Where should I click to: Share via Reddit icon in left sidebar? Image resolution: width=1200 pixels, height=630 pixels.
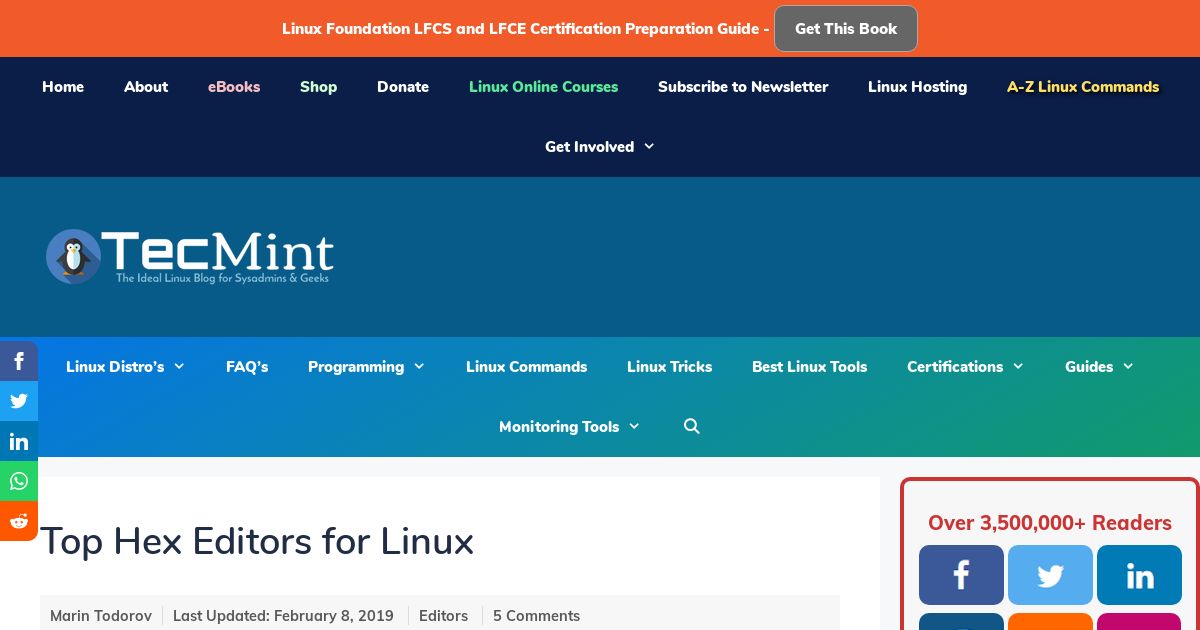19,521
